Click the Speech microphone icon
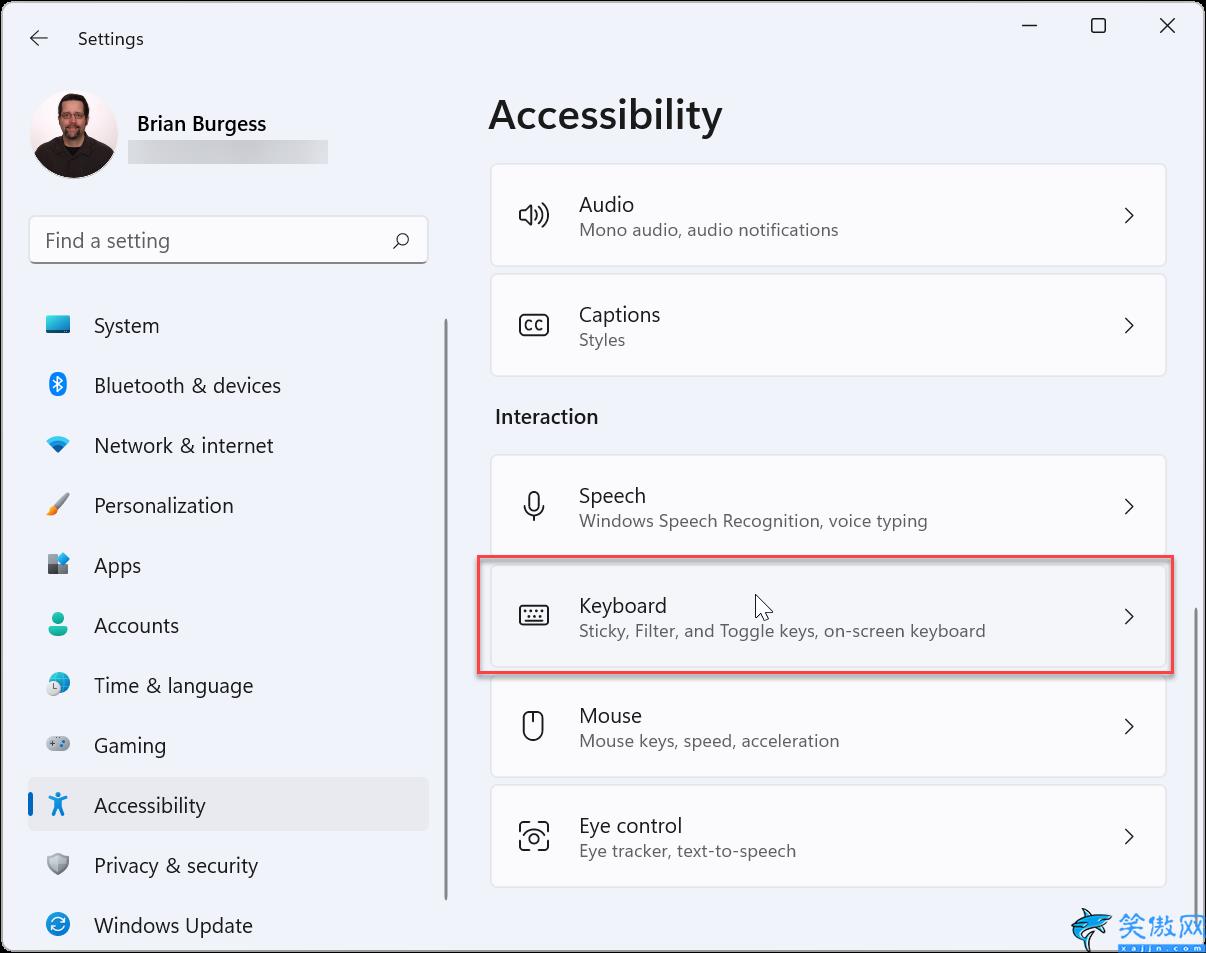The width and height of the screenshot is (1206, 953). click(534, 506)
